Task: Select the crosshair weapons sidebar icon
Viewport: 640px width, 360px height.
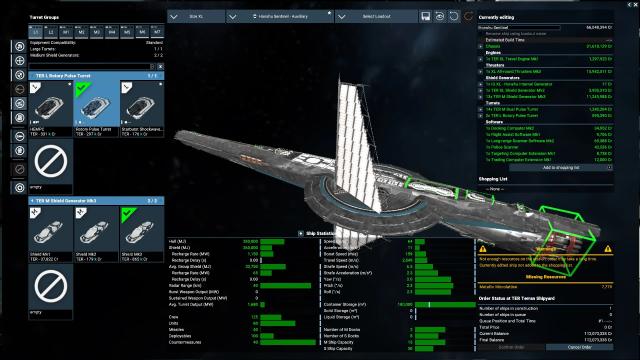Action: tap(19, 60)
